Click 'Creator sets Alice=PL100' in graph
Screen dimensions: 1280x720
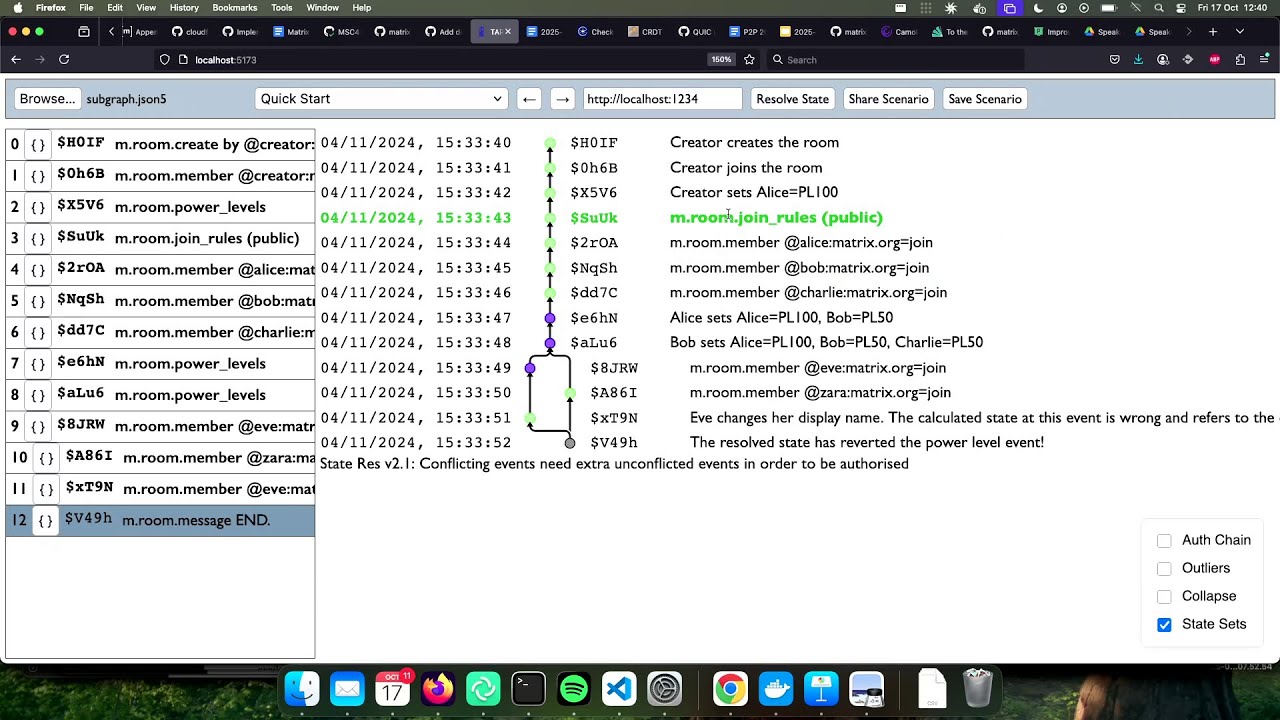pyautogui.click(x=754, y=192)
